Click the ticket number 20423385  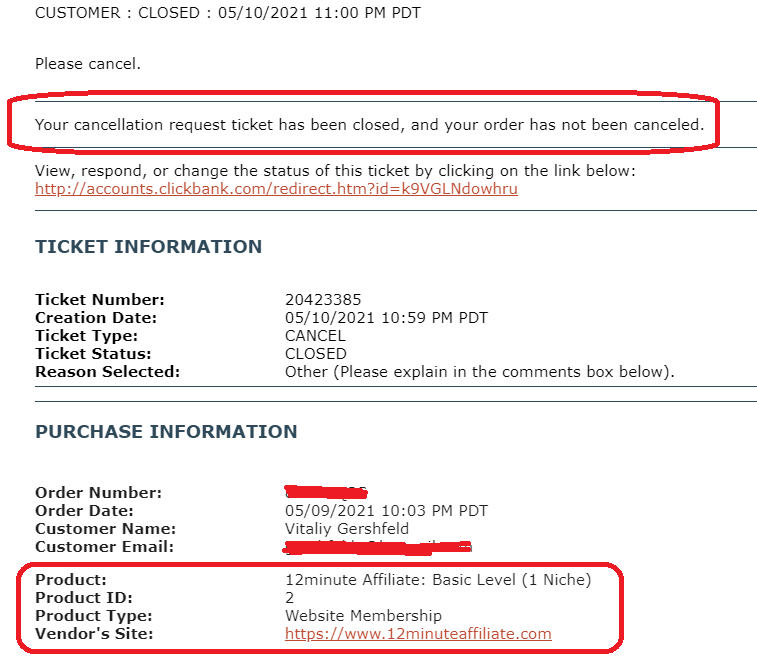(323, 300)
